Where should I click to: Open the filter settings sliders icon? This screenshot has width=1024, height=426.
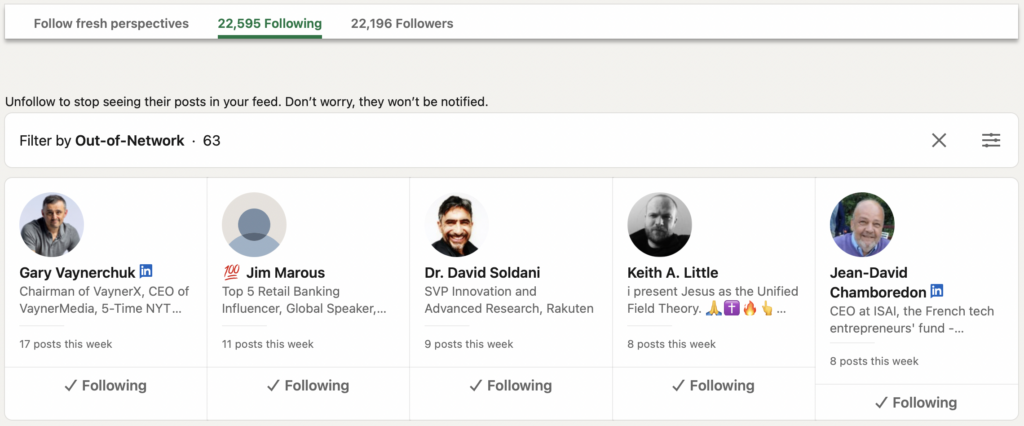pyautogui.click(x=991, y=141)
